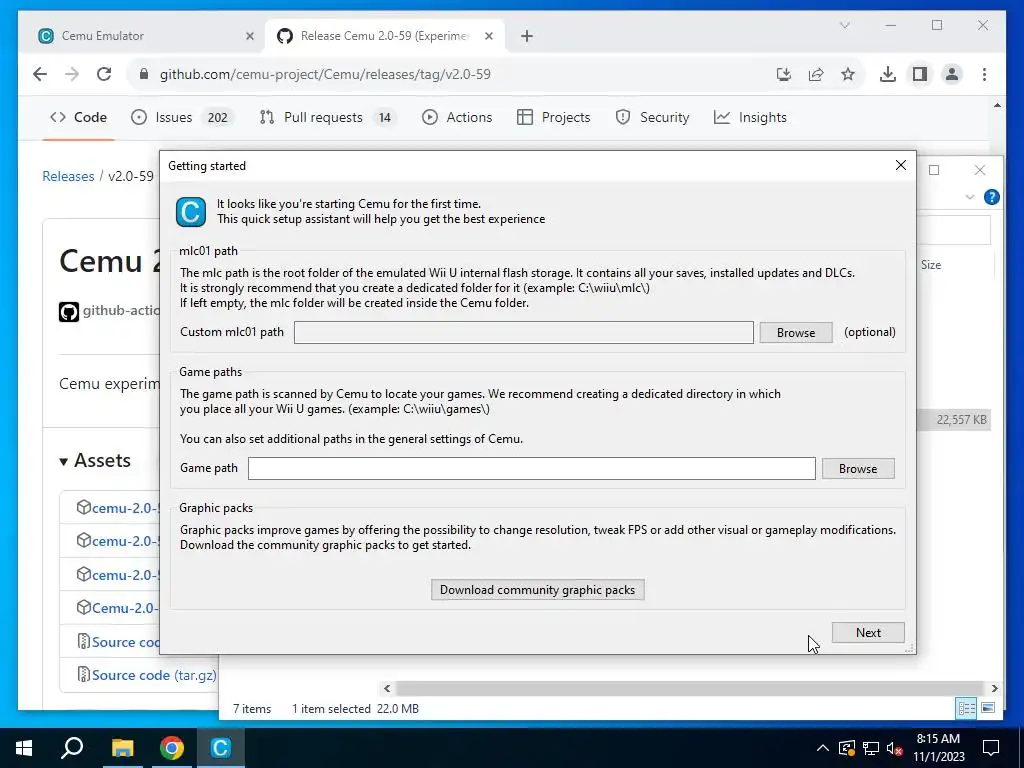
Task: Open the Windows Start menu
Action: point(24,748)
